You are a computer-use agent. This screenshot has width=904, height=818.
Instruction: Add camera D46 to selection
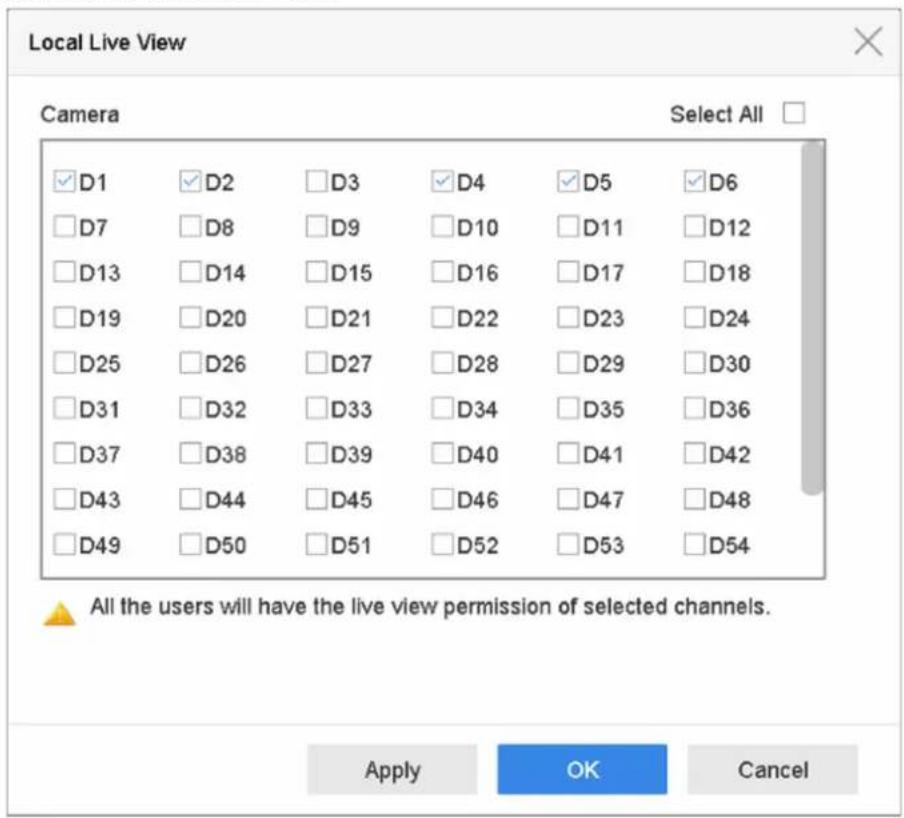442,499
